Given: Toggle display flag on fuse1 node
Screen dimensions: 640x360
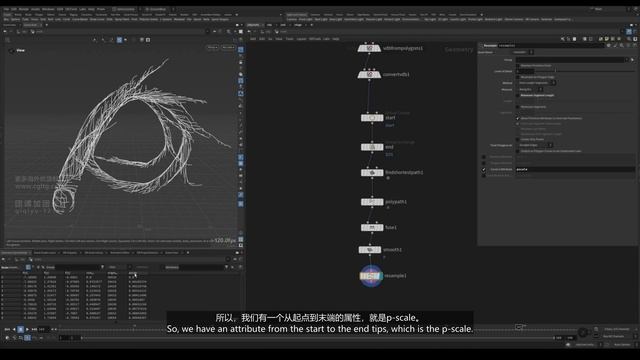Looking at the screenshot, I should [381, 227].
